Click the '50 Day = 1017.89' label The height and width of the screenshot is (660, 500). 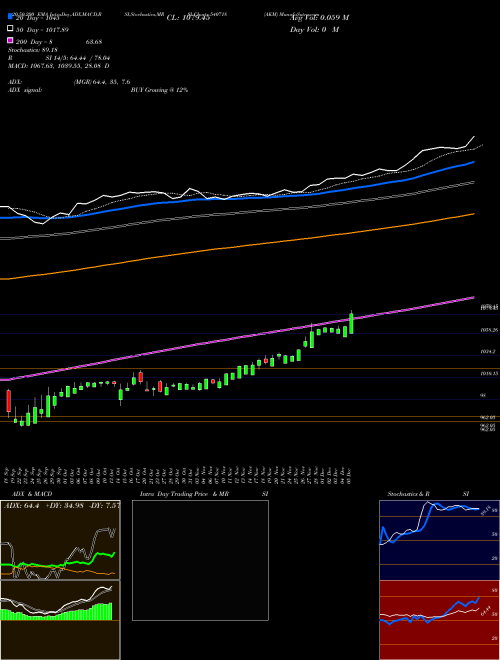43,29
